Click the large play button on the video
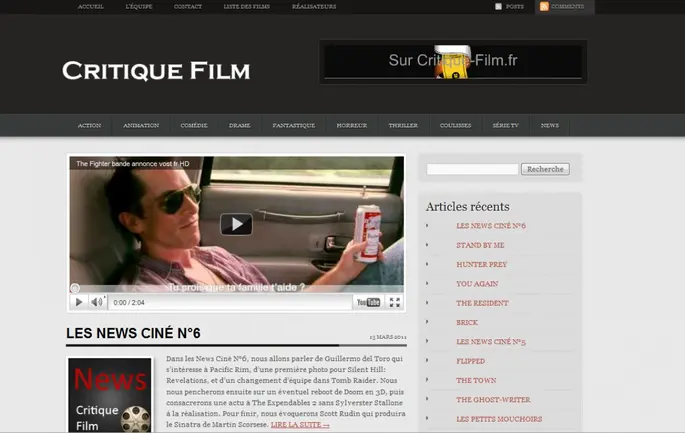The width and height of the screenshot is (685, 433). (236, 224)
